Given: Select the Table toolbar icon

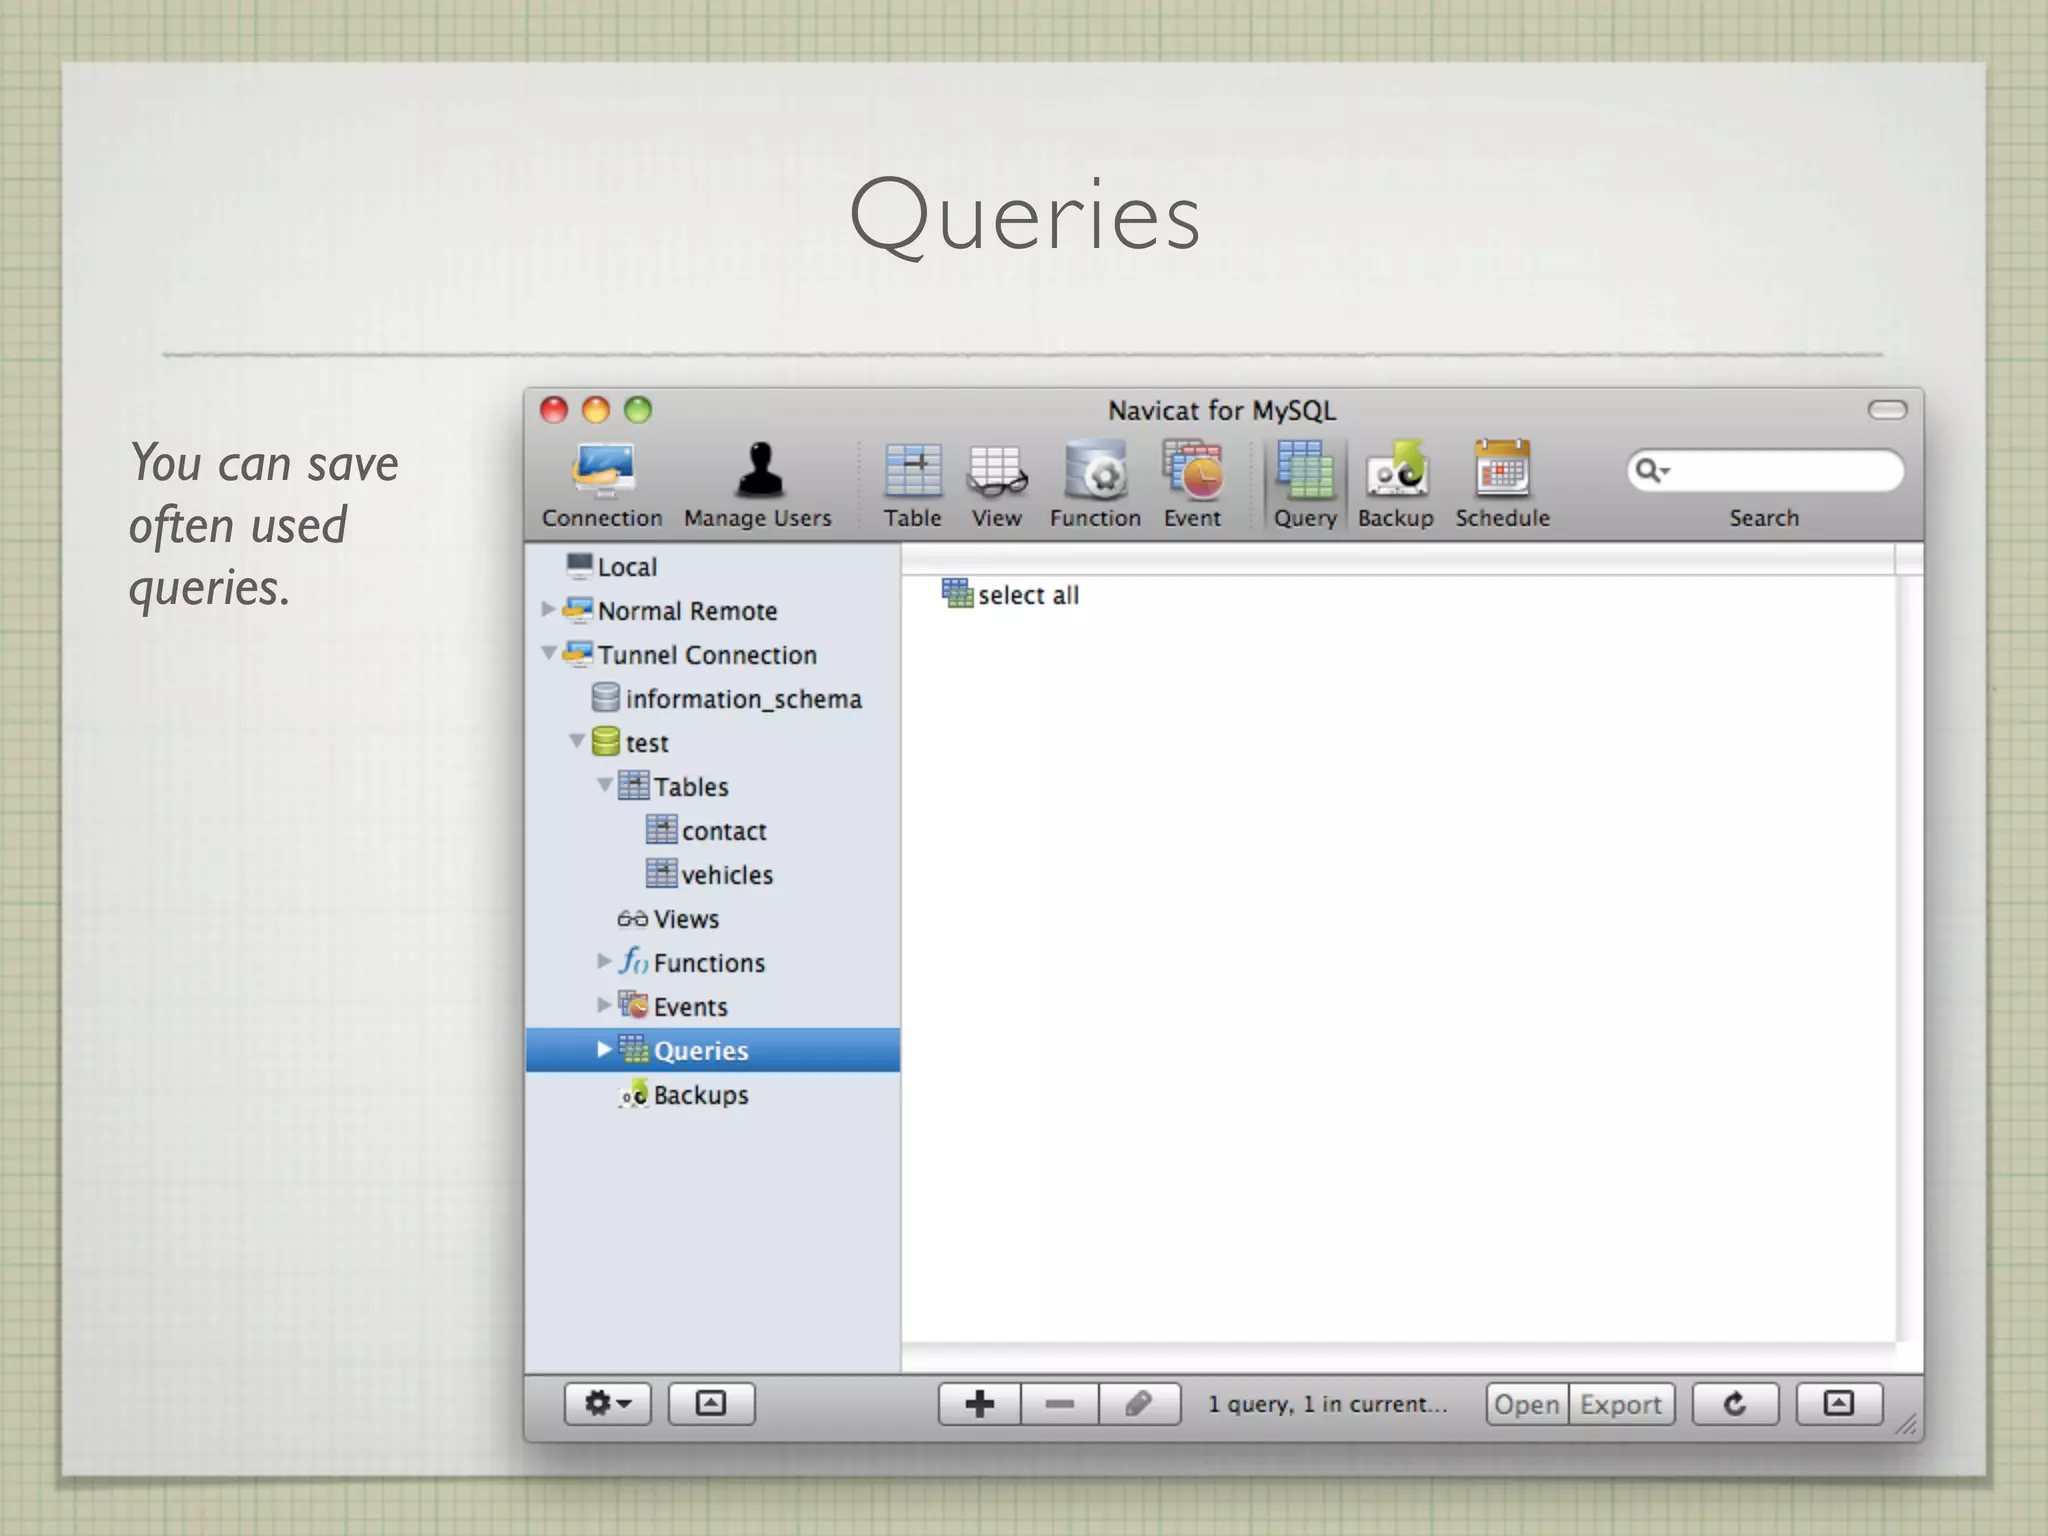Looking at the screenshot, I should (912, 485).
